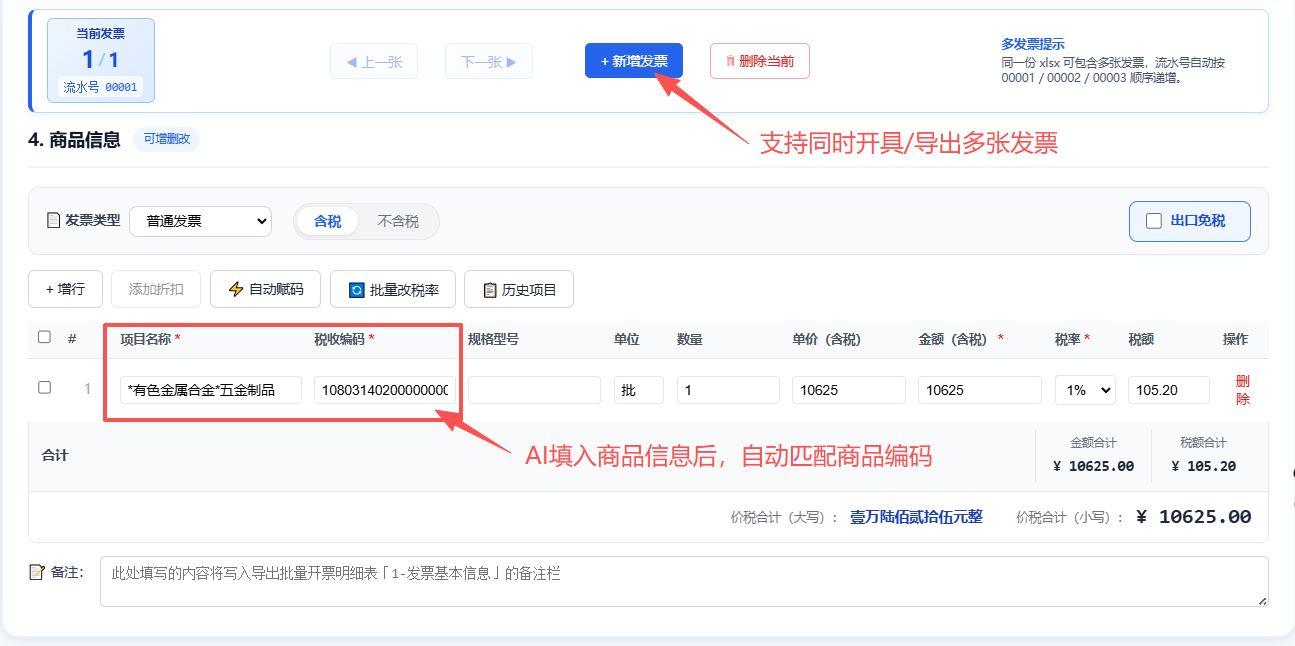Select the 不含税 toggle option

tap(398, 222)
